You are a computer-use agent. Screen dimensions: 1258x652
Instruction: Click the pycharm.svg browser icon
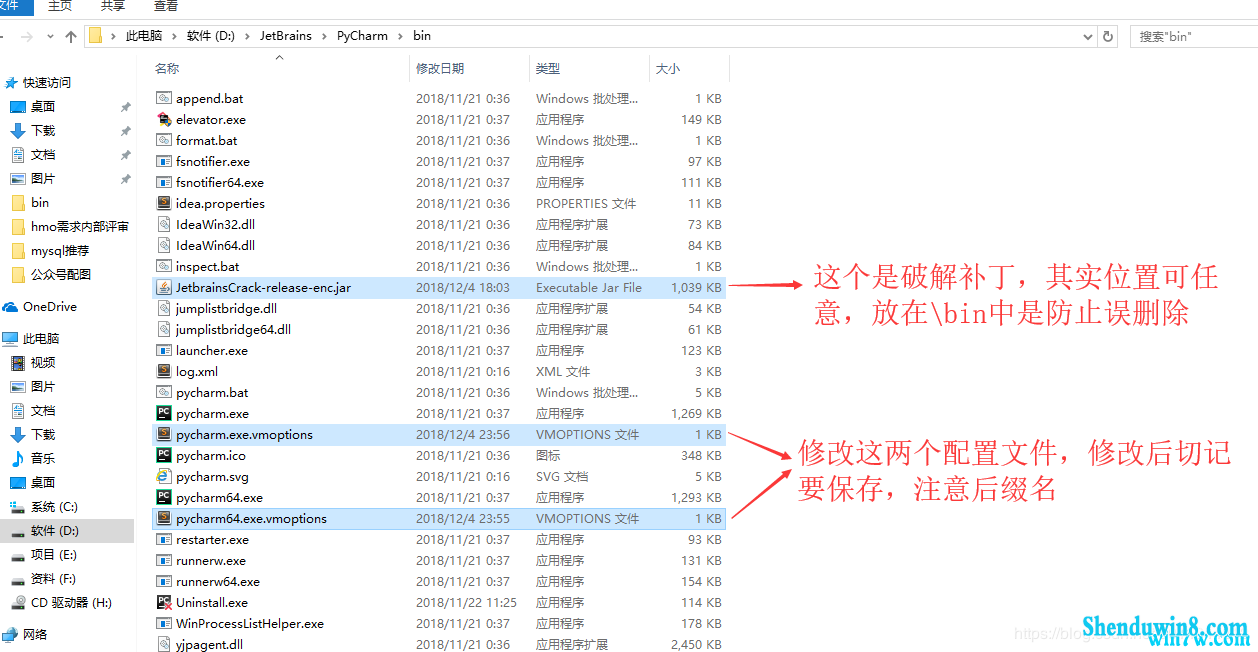click(164, 476)
